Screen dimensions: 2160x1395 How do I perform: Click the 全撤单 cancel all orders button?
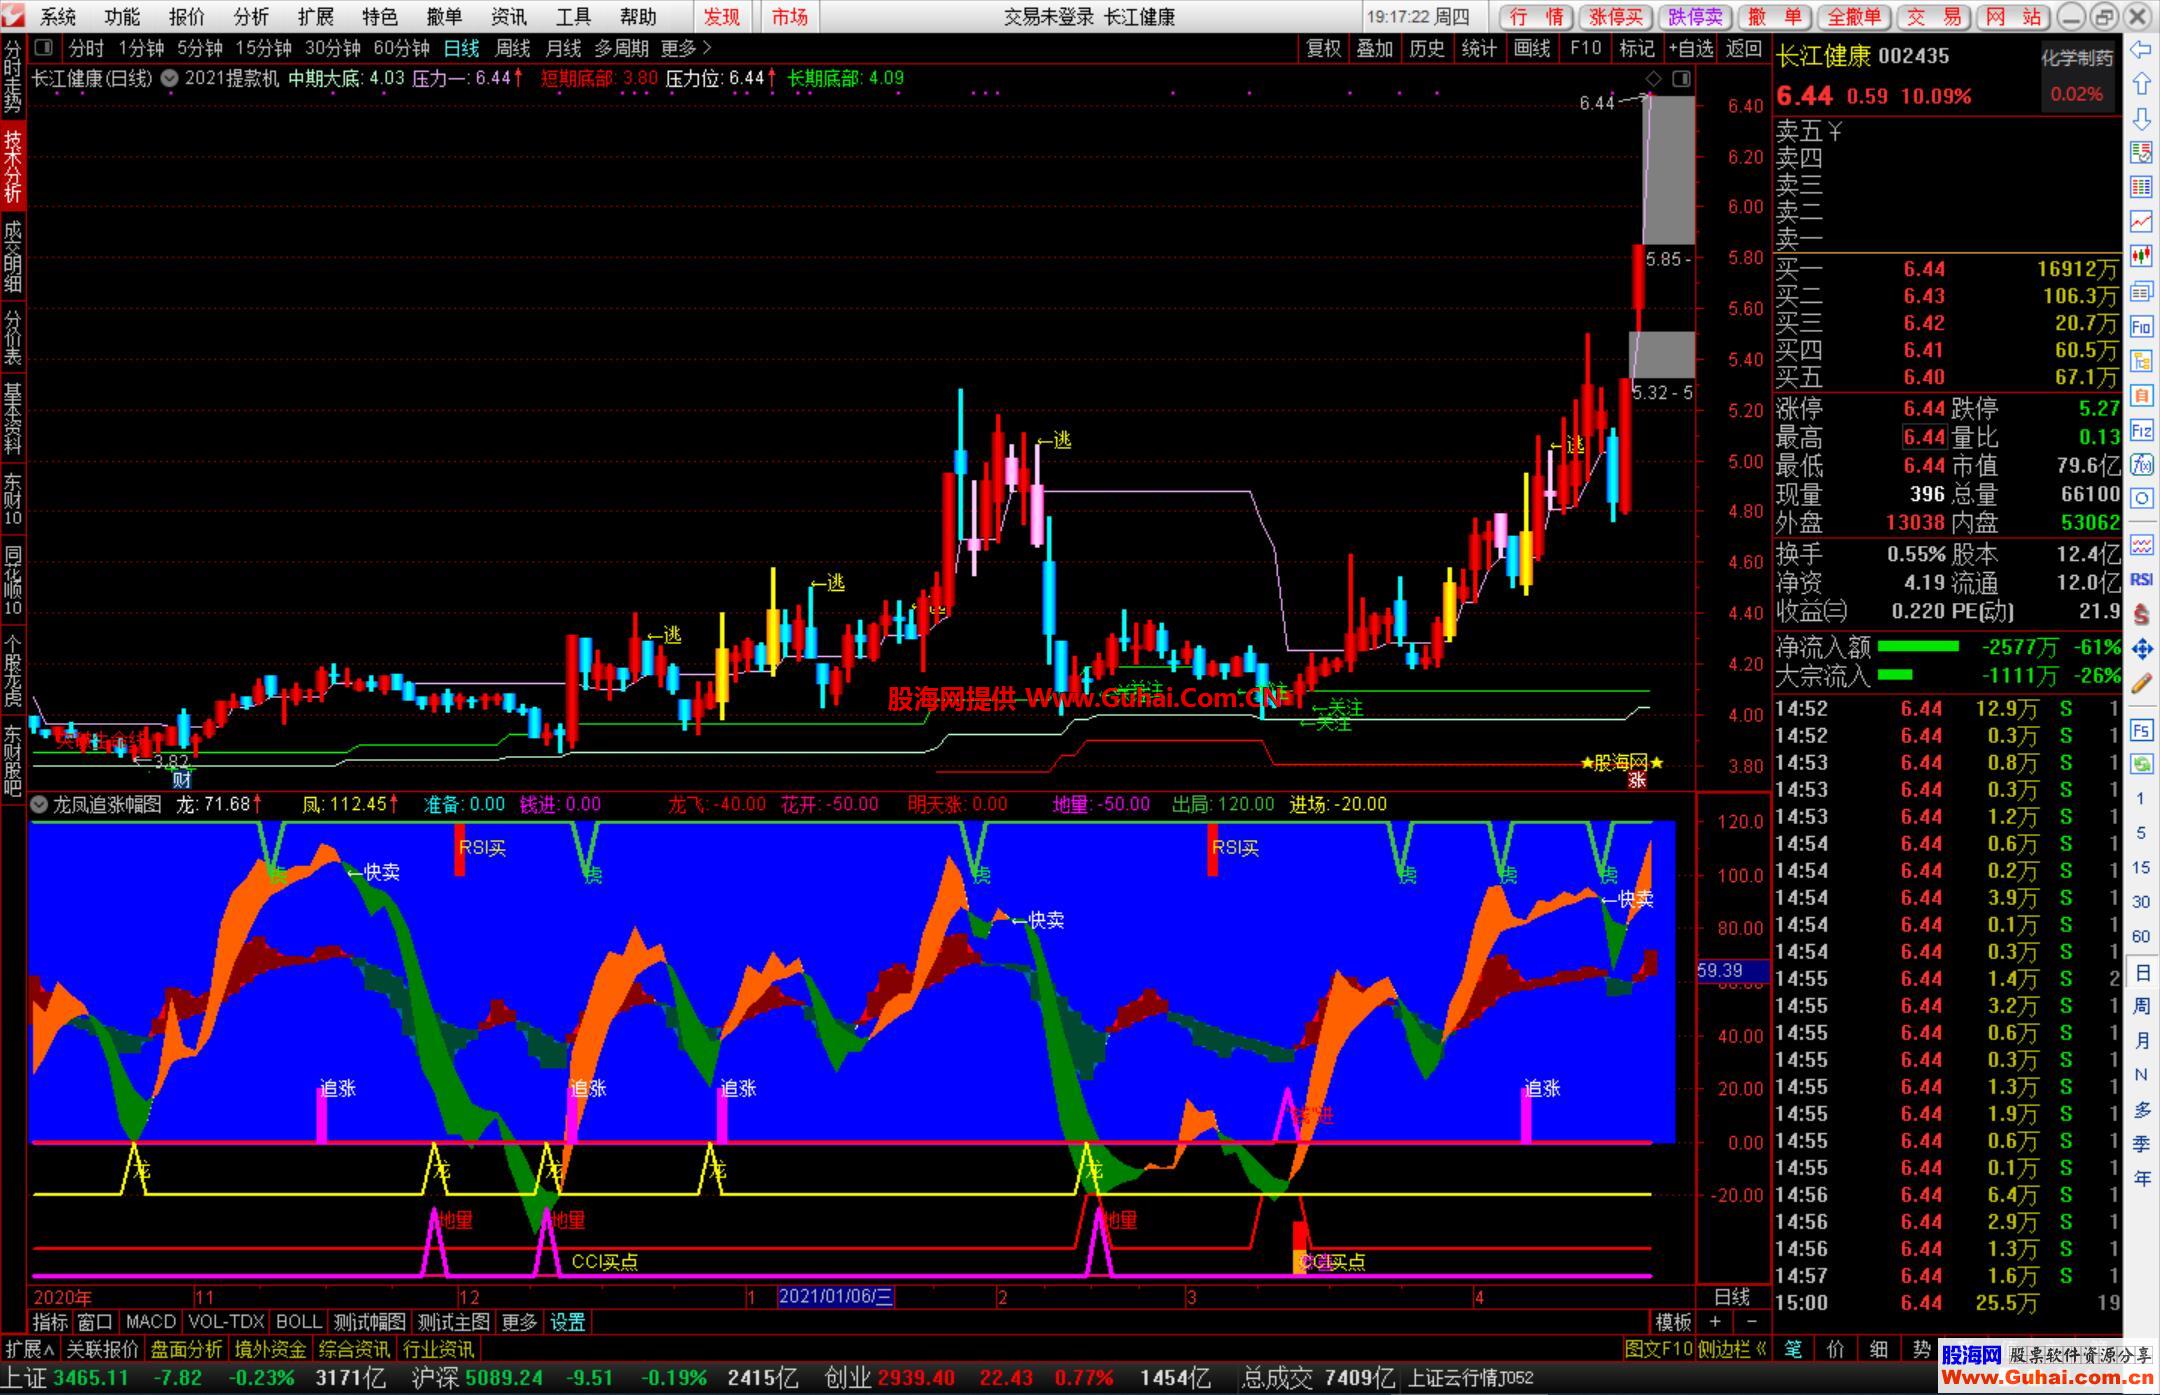point(1855,17)
